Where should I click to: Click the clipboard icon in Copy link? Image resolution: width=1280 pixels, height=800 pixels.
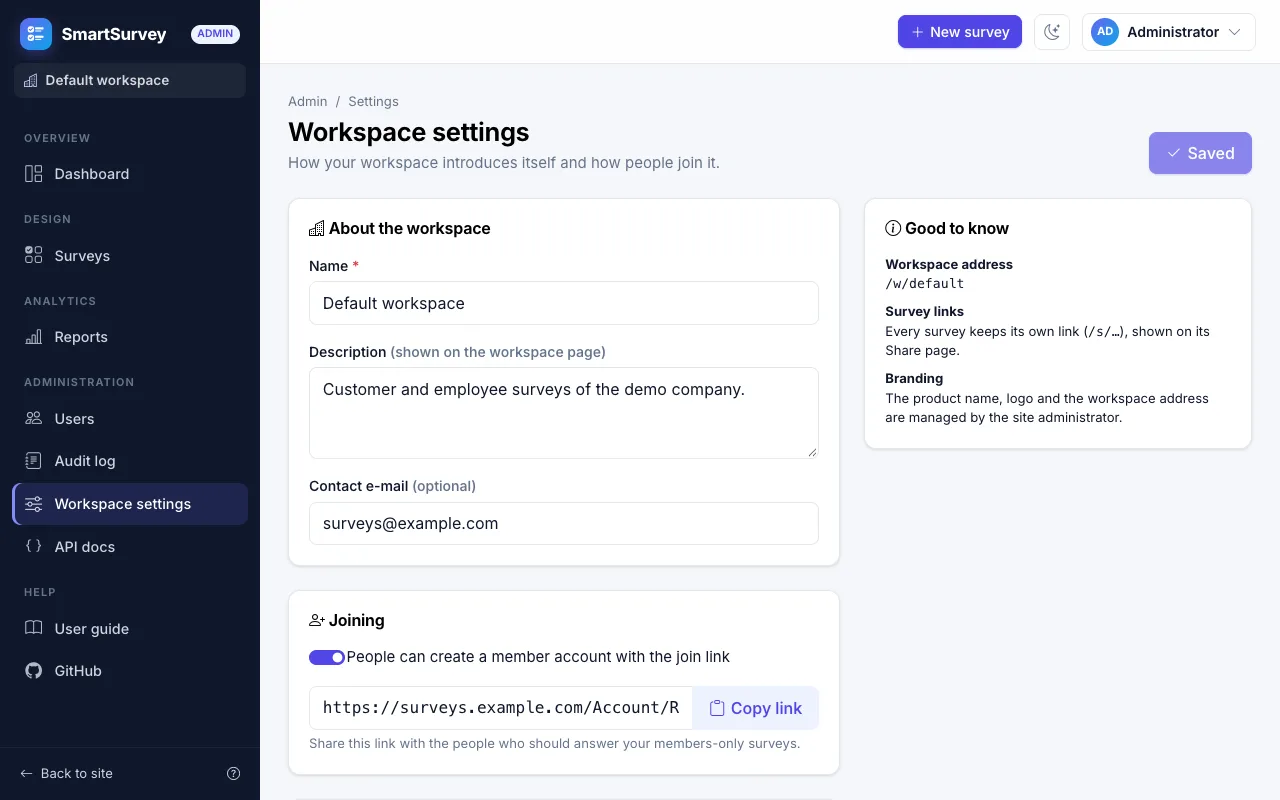coord(717,708)
